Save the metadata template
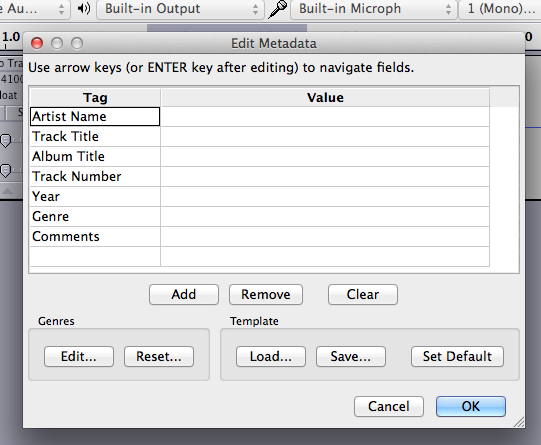Viewport: 541px width, 445px height. click(x=351, y=357)
